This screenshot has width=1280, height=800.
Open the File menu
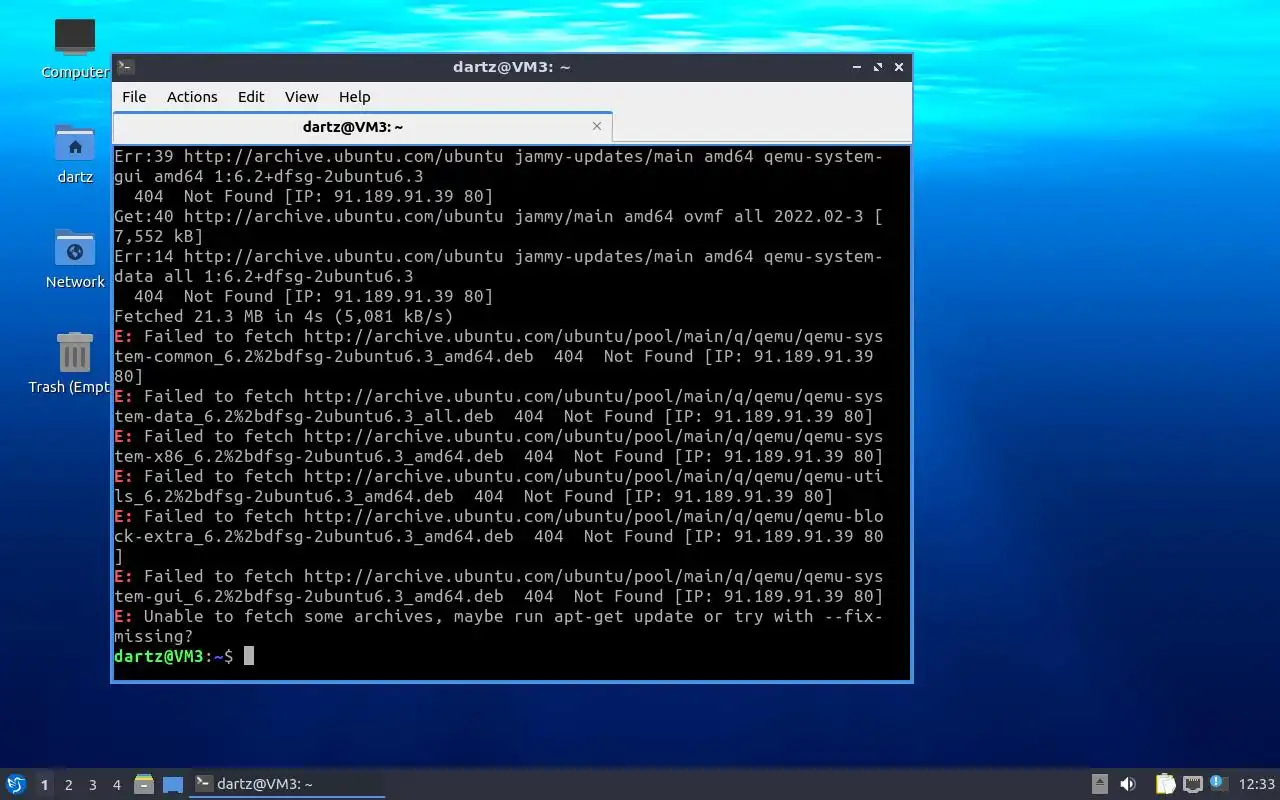coord(134,96)
